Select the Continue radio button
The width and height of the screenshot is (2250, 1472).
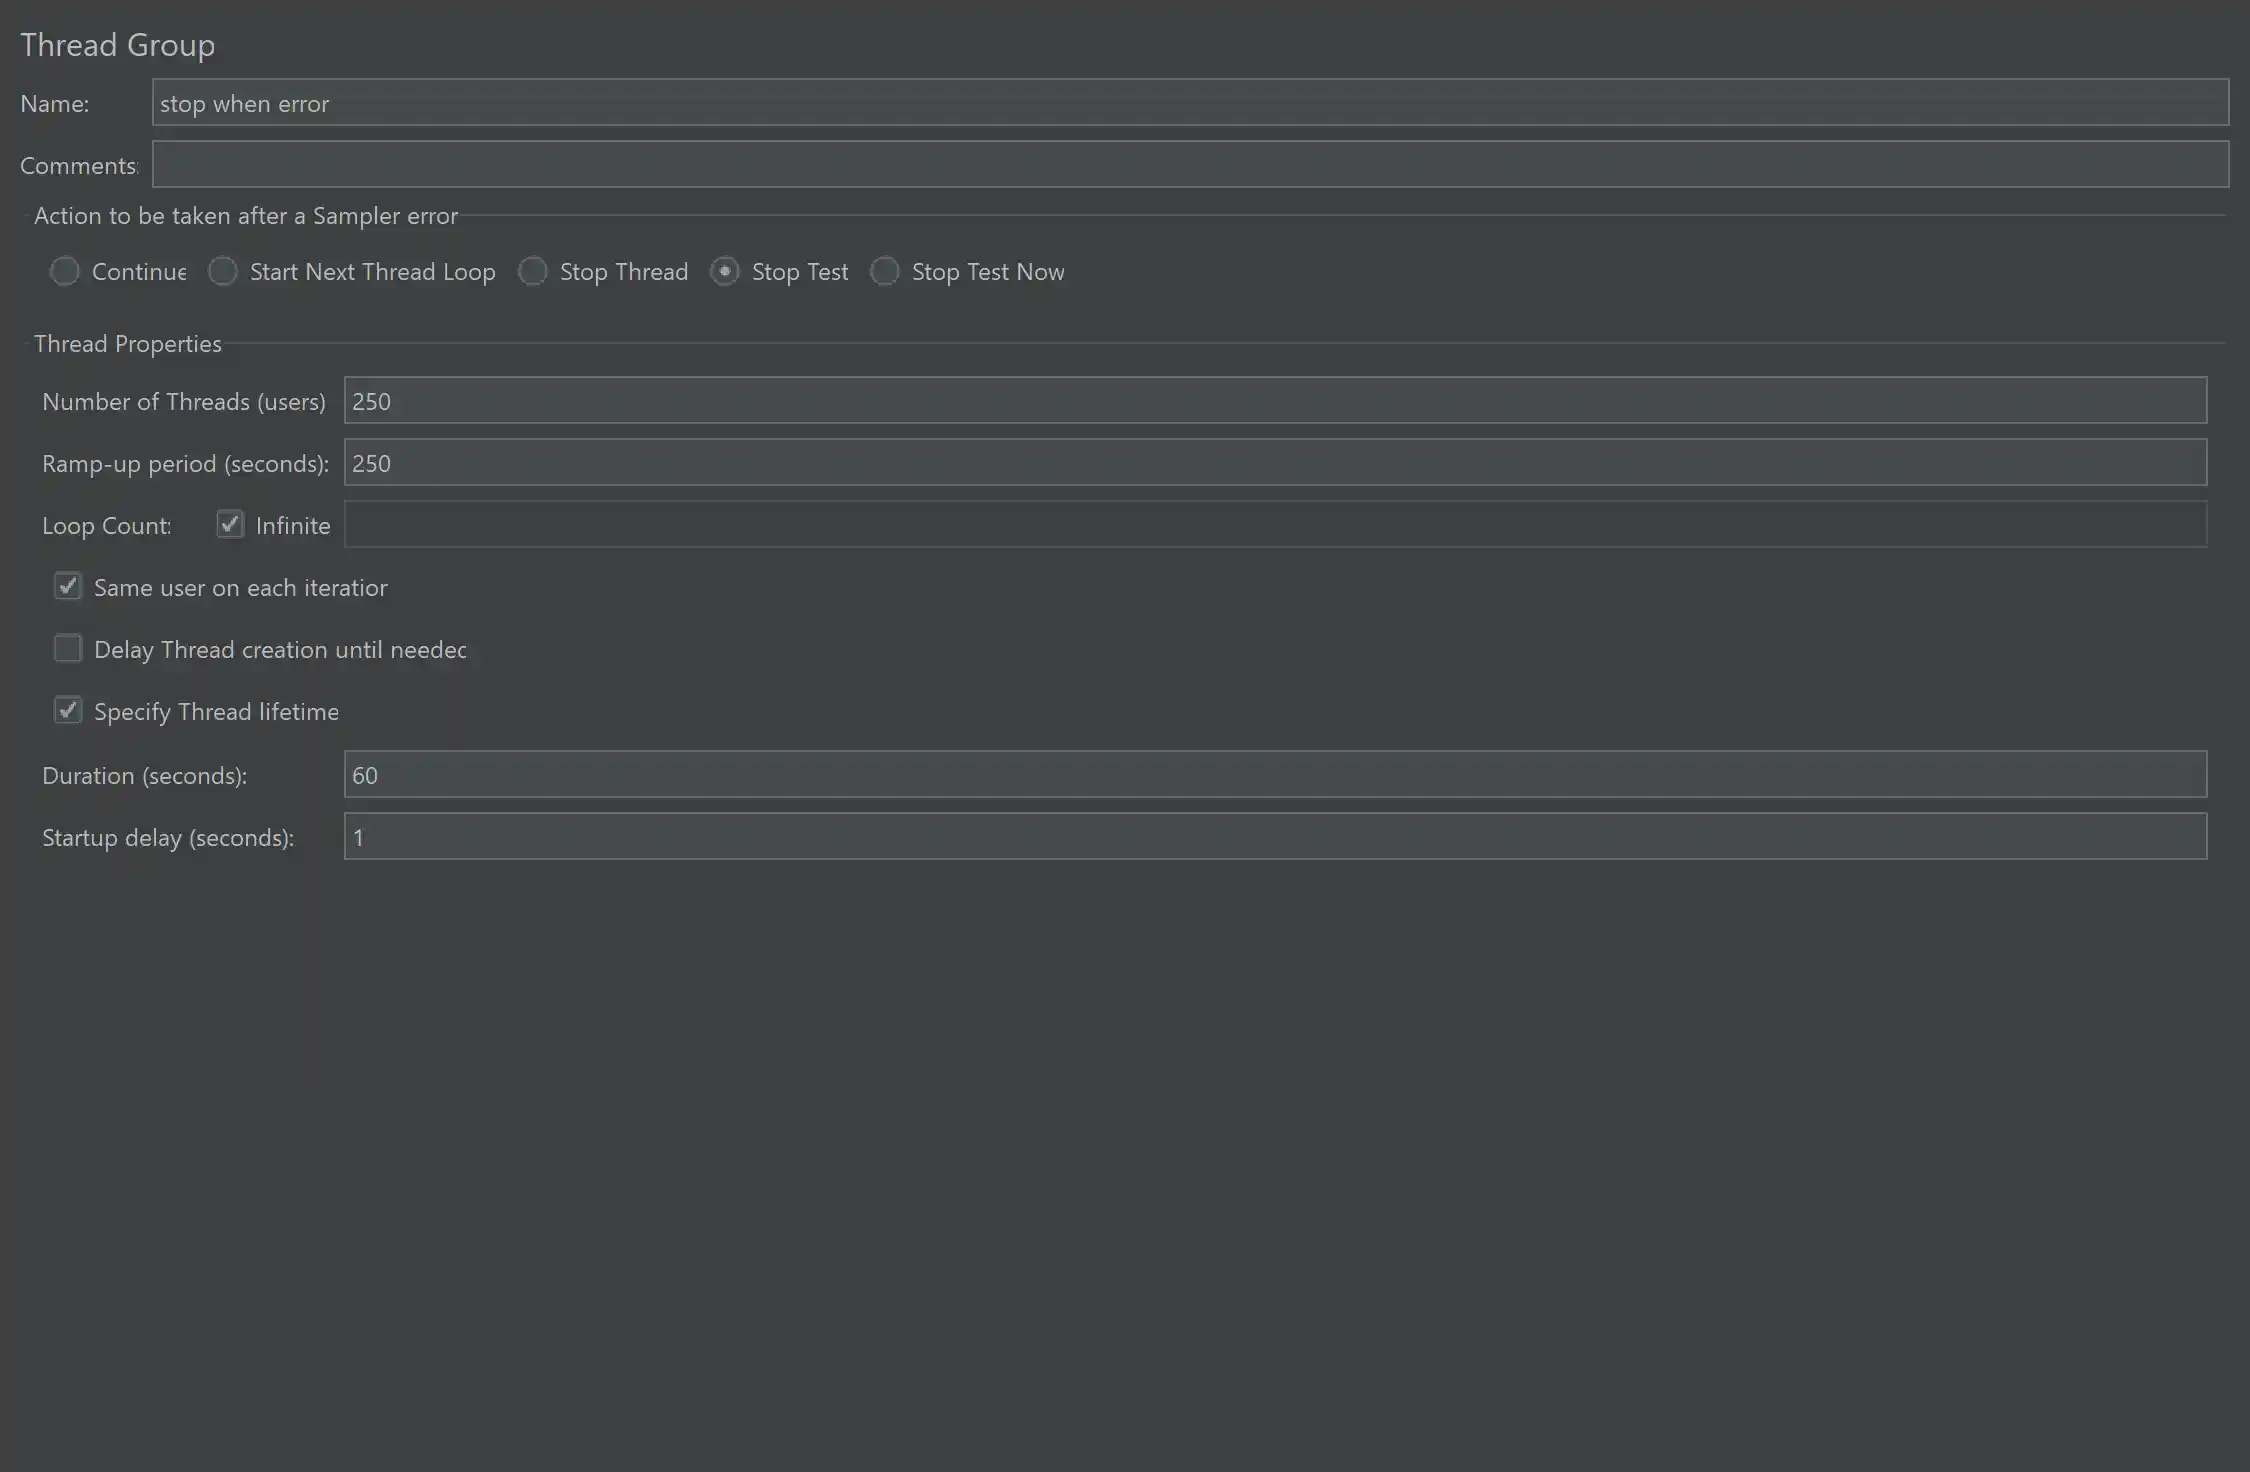(x=65, y=272)
